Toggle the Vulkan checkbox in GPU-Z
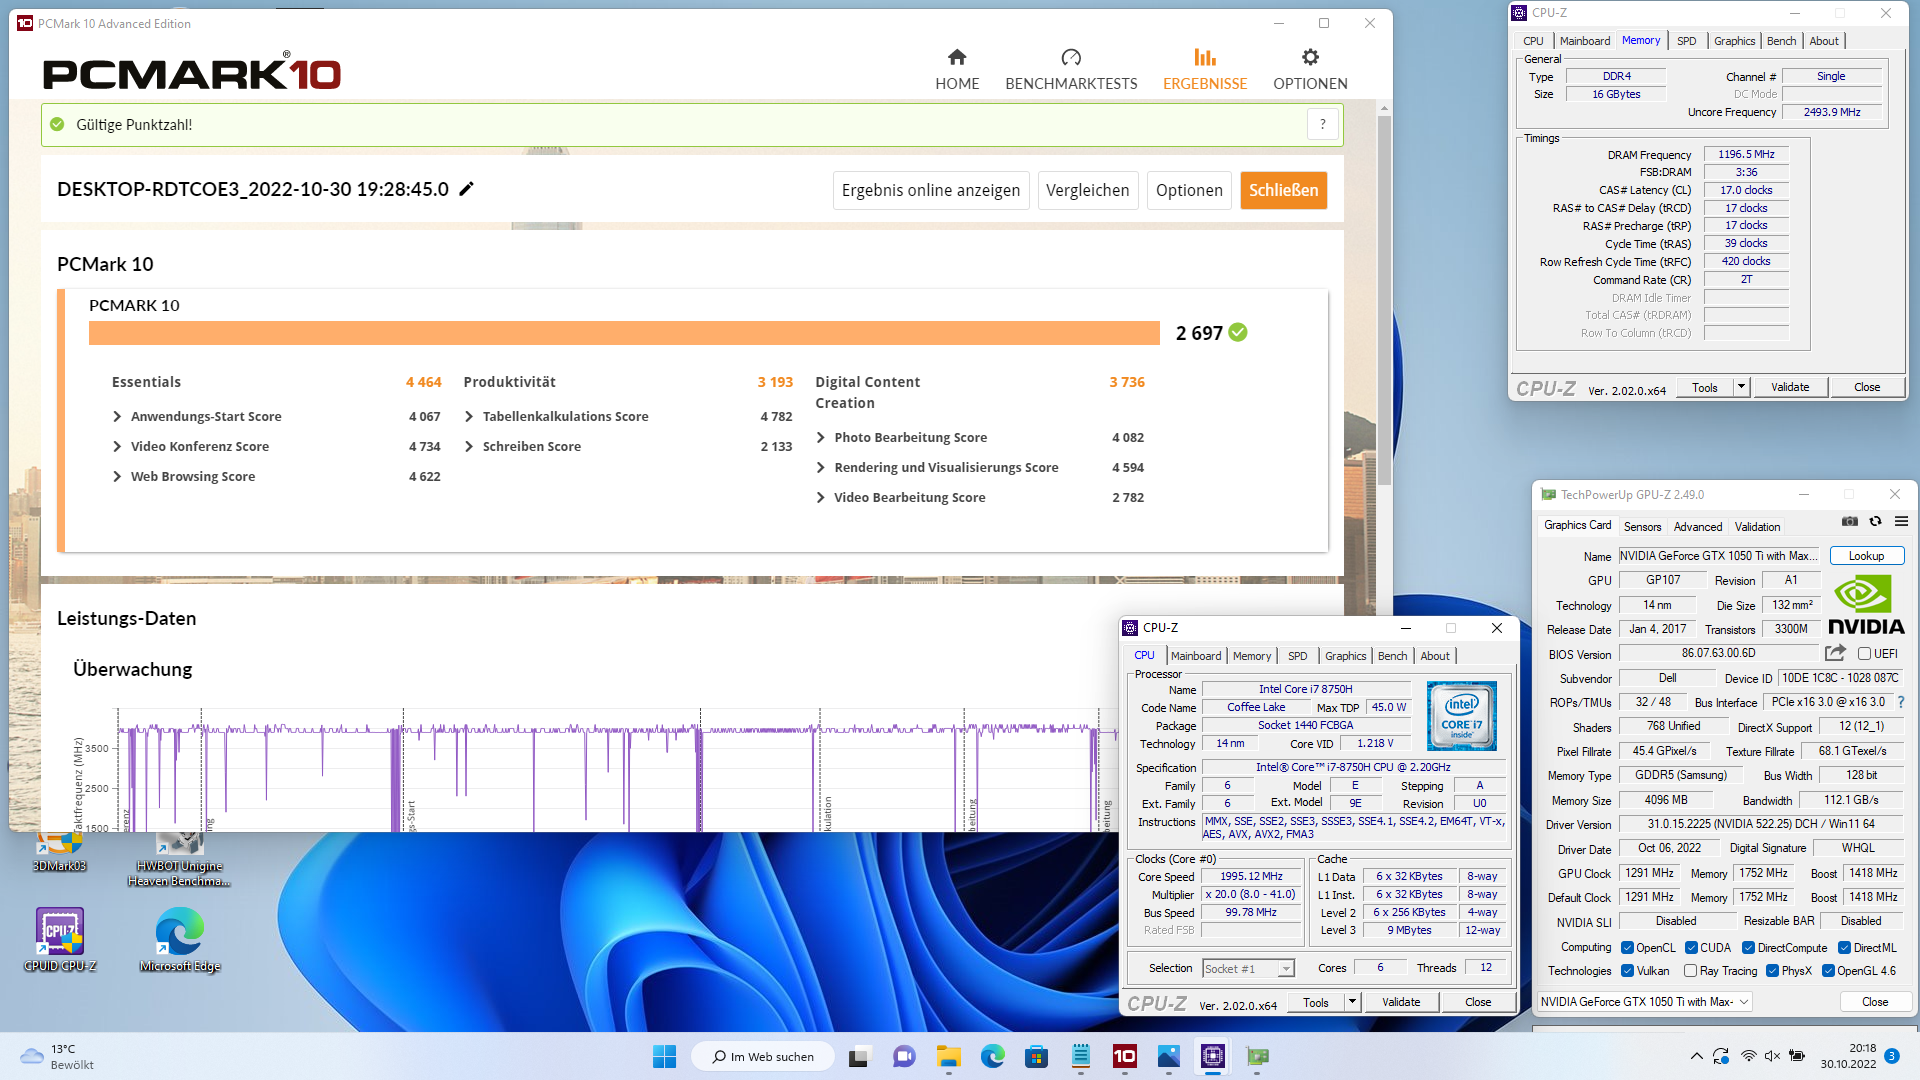1920x1080 pixels. pyautogui.click(x=1627, y=971)
